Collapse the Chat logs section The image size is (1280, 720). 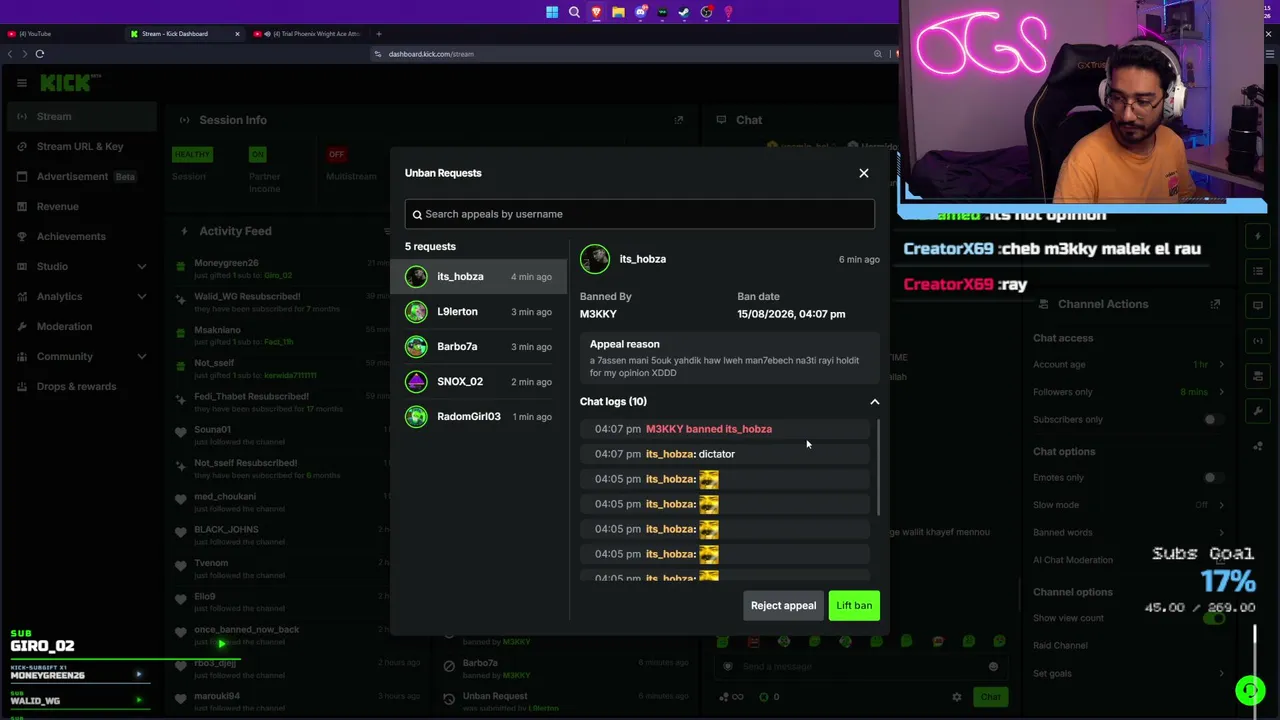tap(875, 402)
